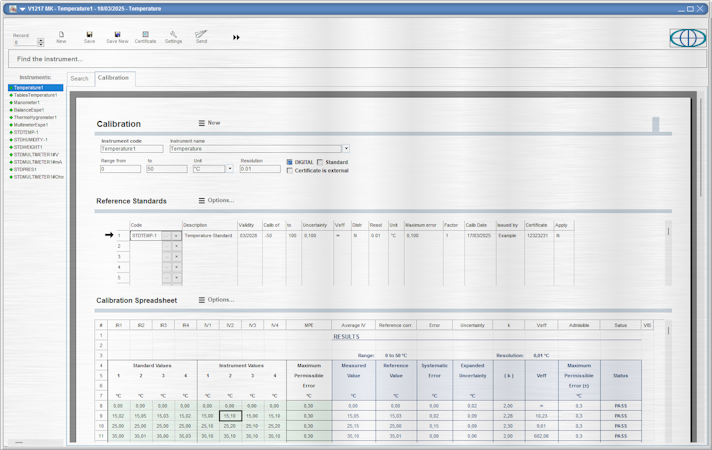The width and height of the screenshot is (712, 450).
Task: Select STDMULTIMETER1#mA instrument
Action: (x=38, y=162)
